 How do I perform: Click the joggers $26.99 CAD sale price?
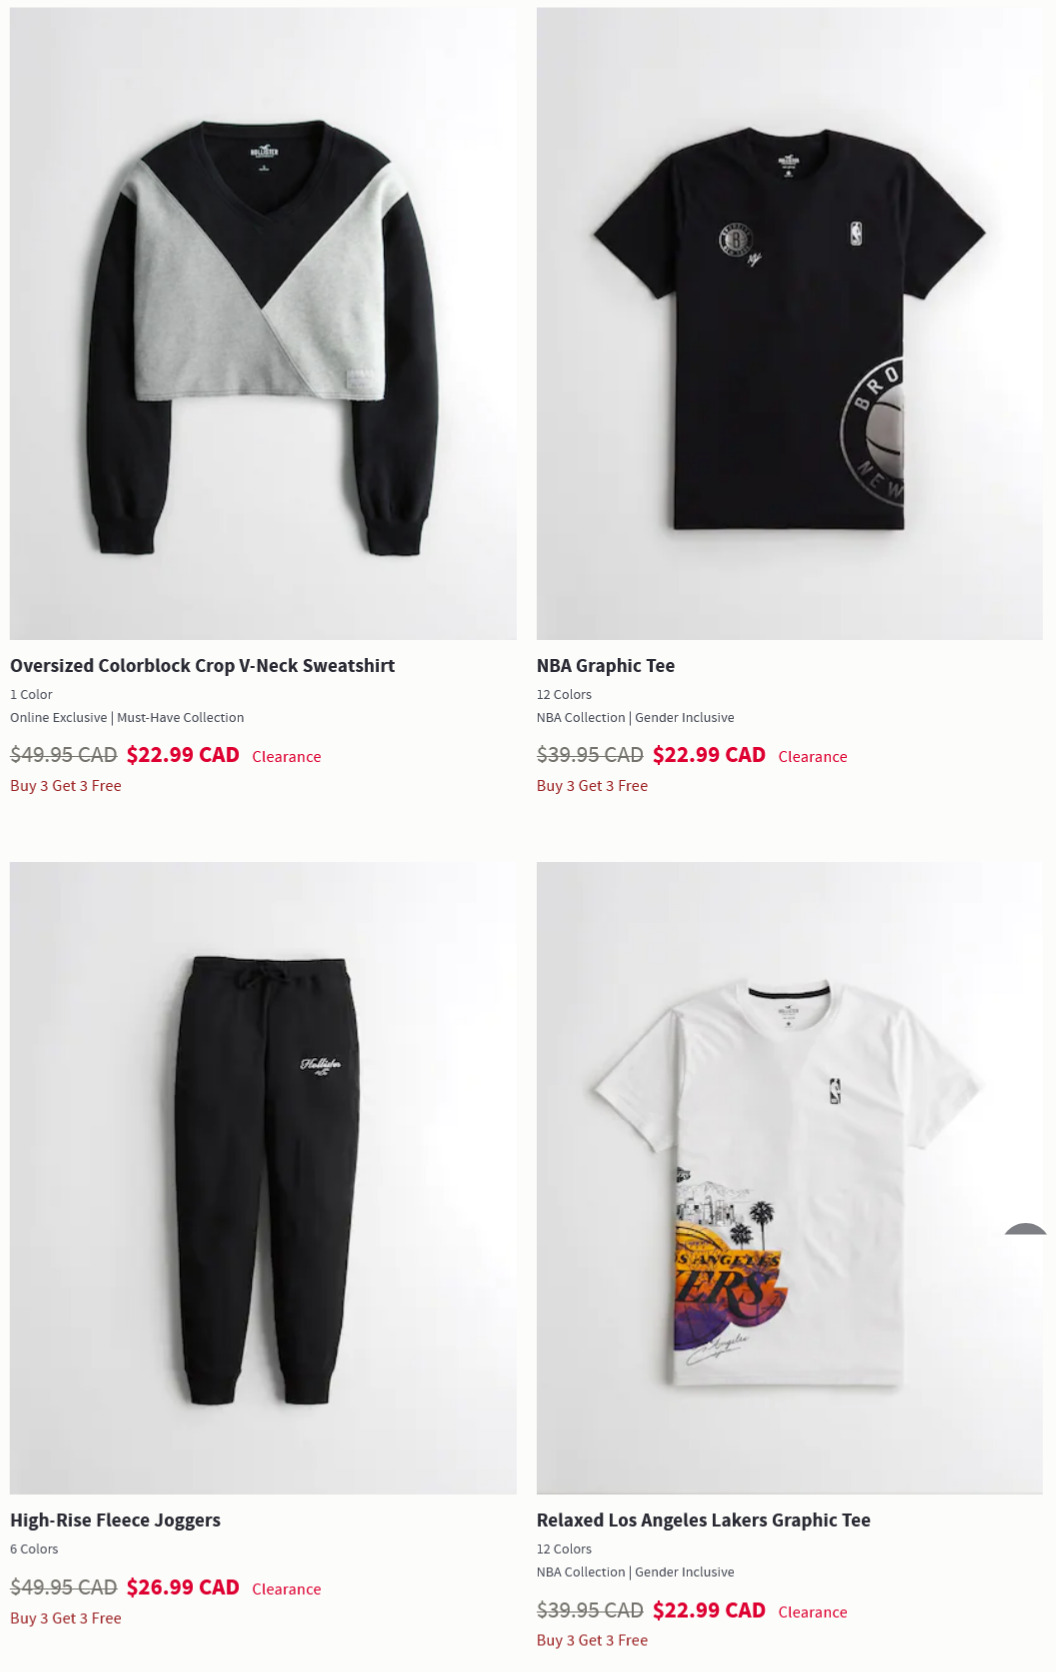coord(183,1587)
